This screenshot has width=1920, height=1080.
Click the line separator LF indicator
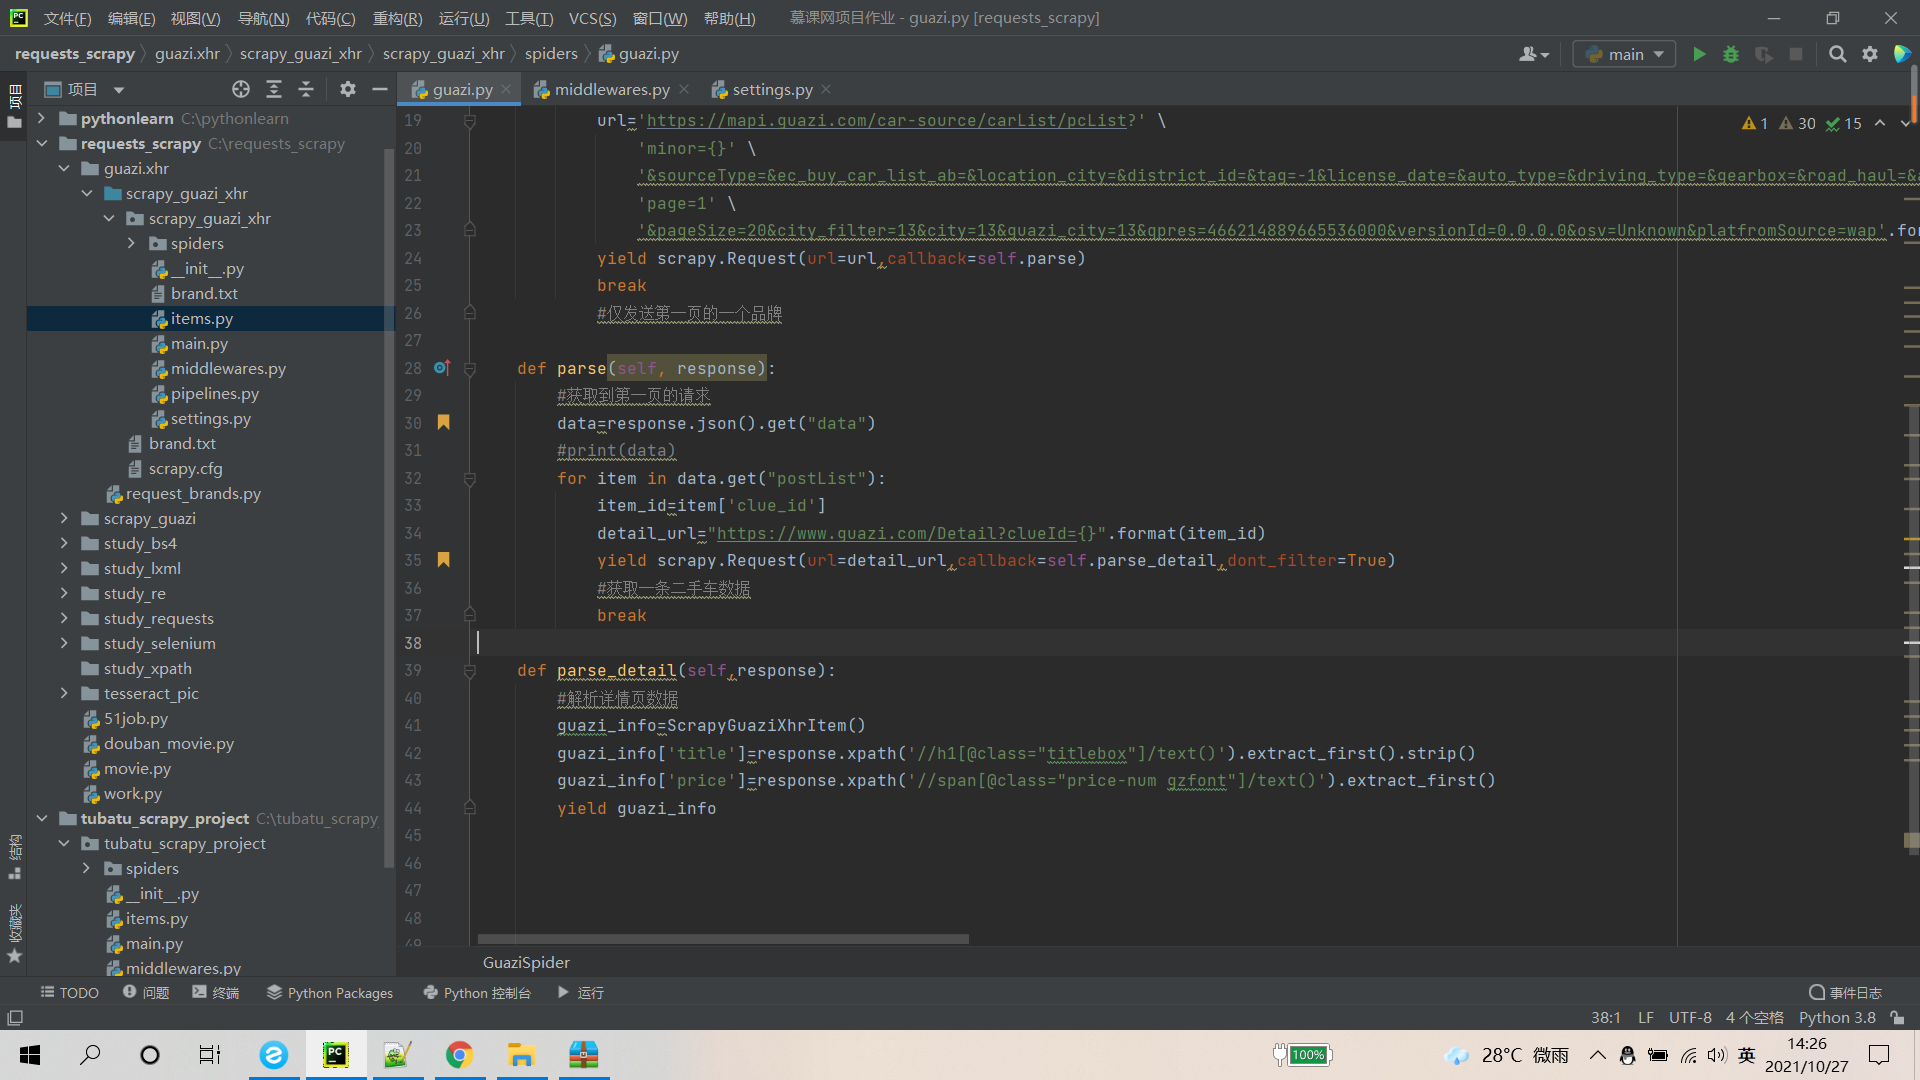point(1645,1017)
